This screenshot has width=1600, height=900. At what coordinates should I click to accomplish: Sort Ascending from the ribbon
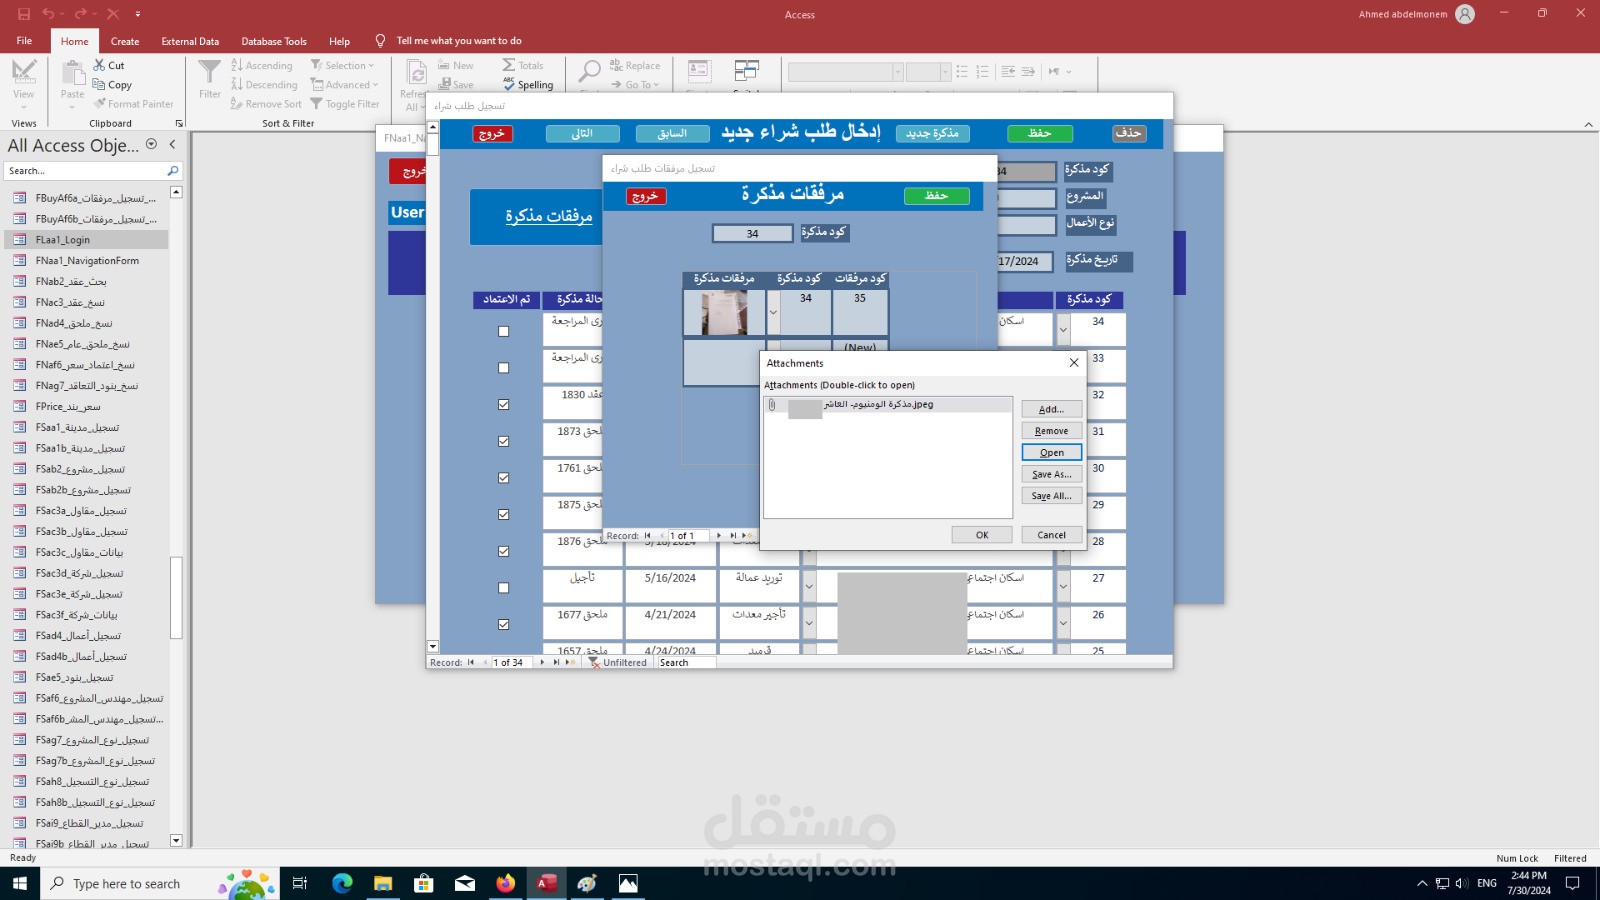click(x=262, y=66)
